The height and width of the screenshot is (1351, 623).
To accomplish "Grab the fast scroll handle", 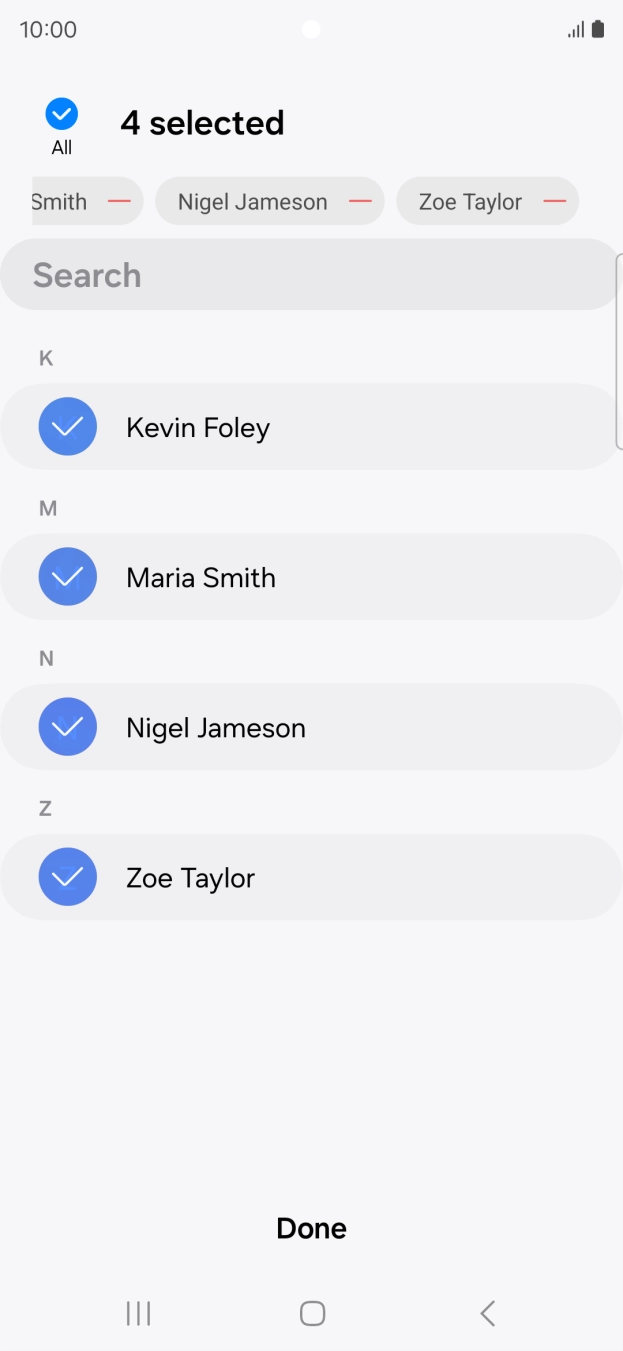I will point(619,350).
